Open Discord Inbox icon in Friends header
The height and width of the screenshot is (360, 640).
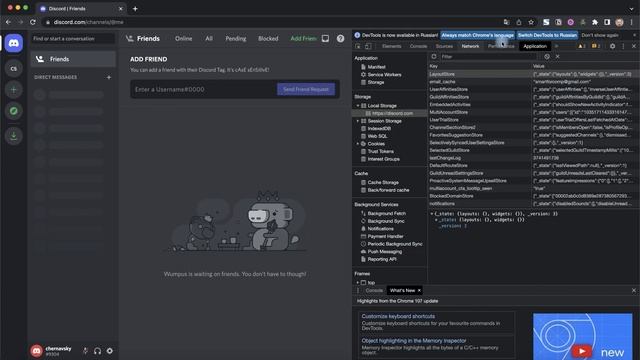325,38
